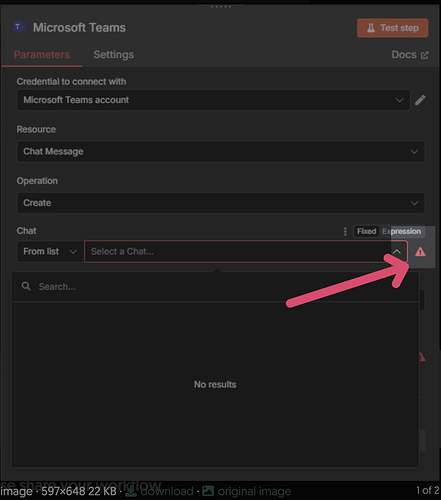Screen dimensions: 441x500
Task: Click the Microsoft Teams logo icon
Action: (x=20, y=27)
